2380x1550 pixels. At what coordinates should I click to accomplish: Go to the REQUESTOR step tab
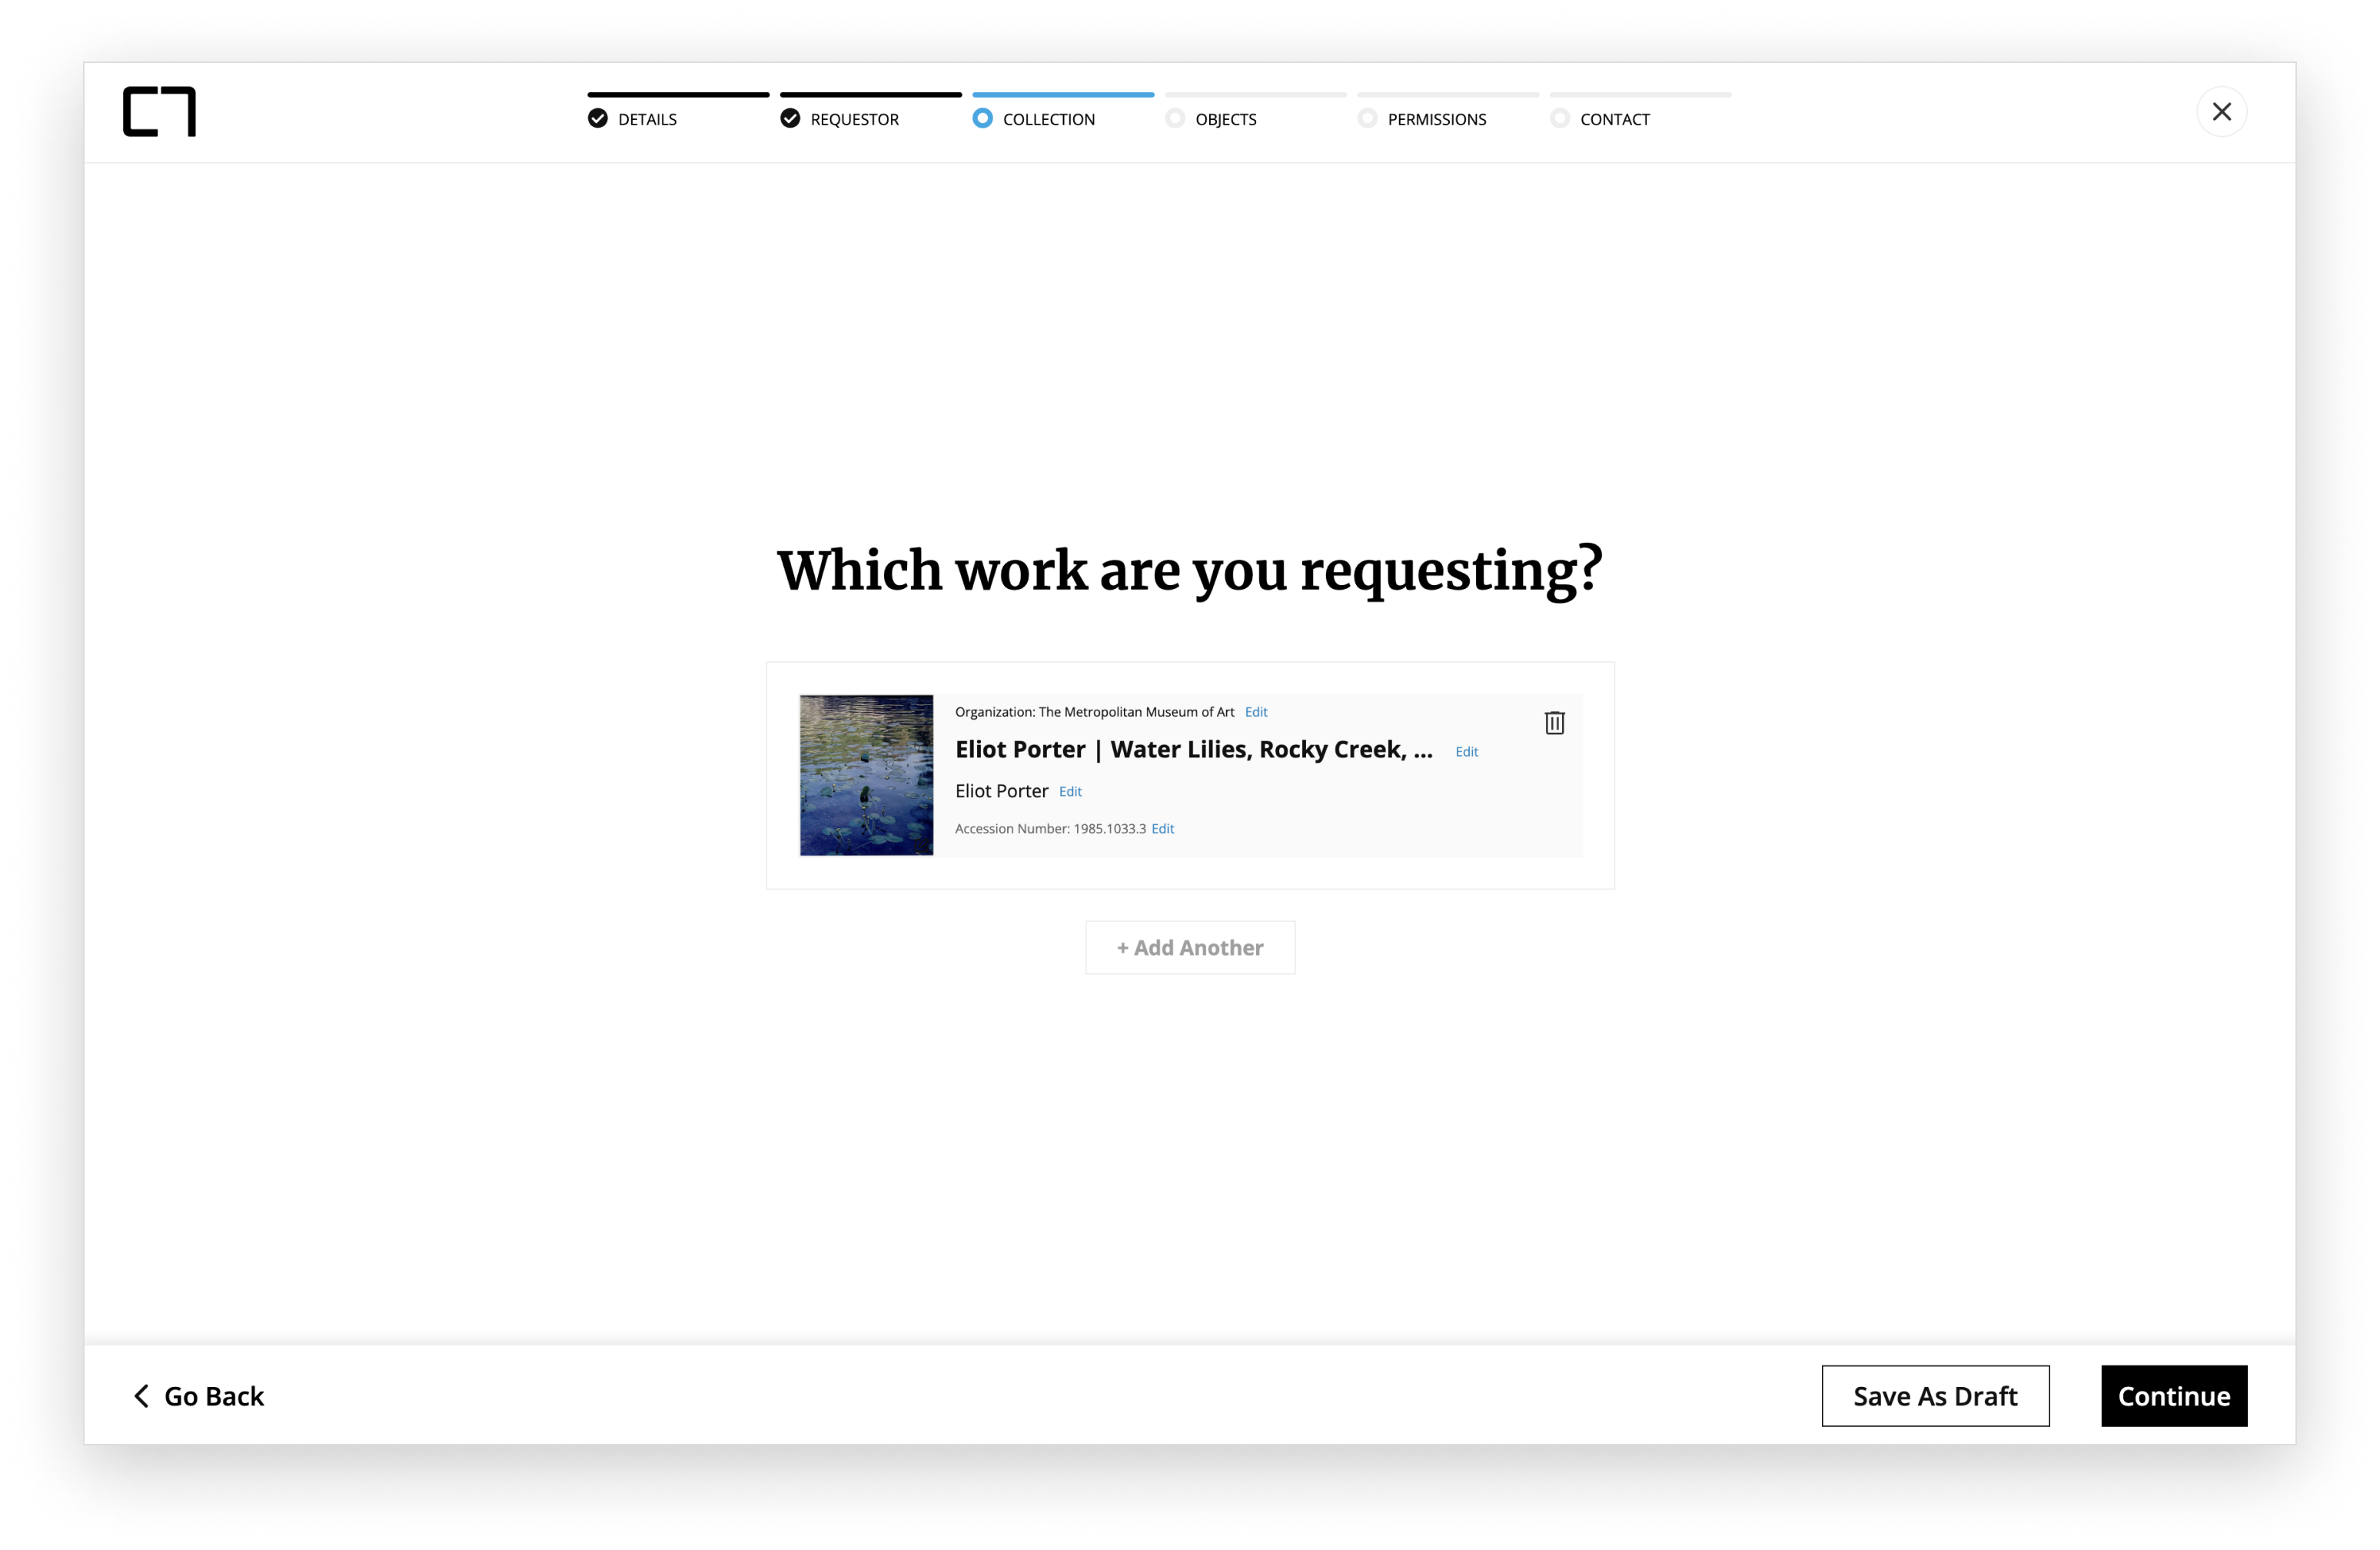click(854, 119)
